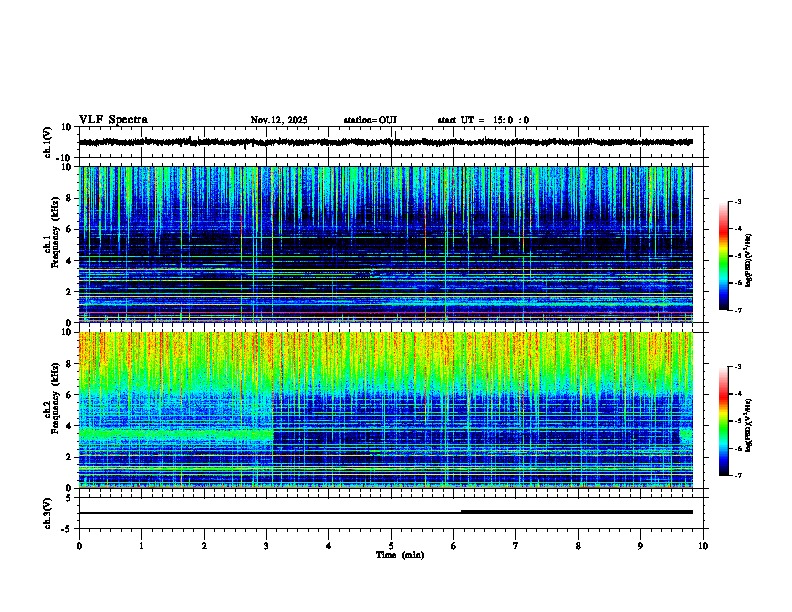Click inside the ch.2 spectrogram panel
The image size is (792, 612).
386,410
